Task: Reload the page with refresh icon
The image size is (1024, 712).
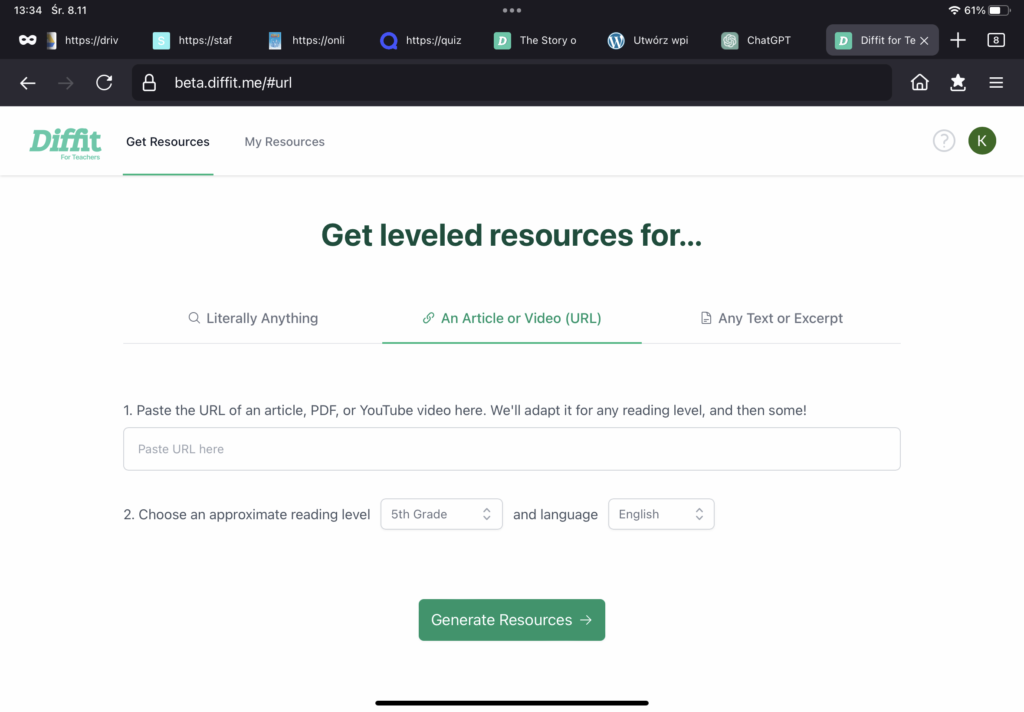Action: pos(104,83)
